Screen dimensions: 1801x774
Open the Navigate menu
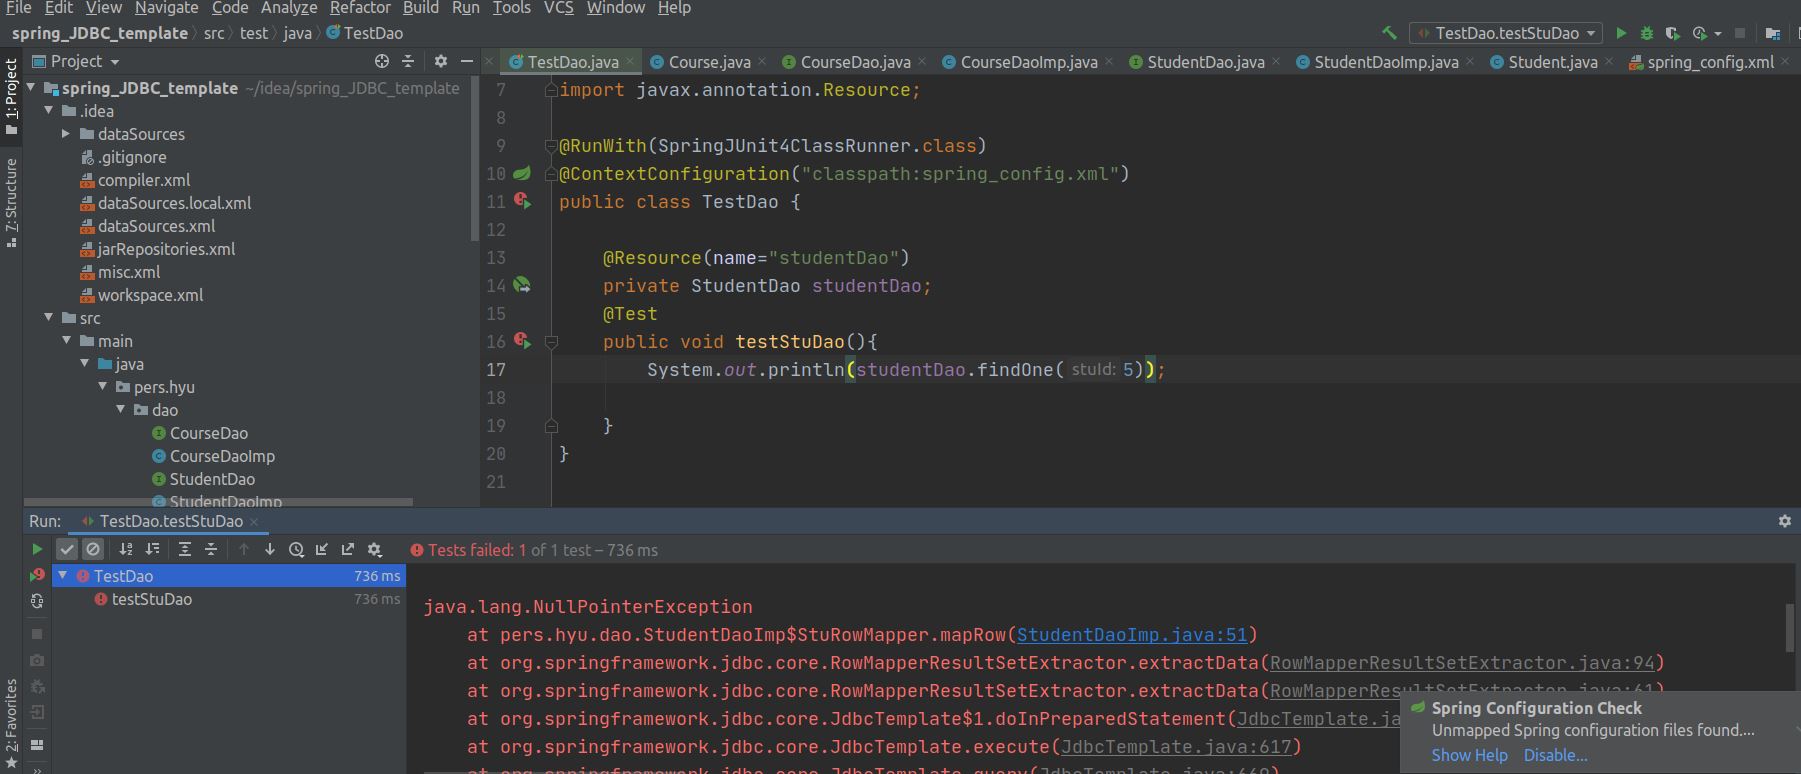click(166, 8)
